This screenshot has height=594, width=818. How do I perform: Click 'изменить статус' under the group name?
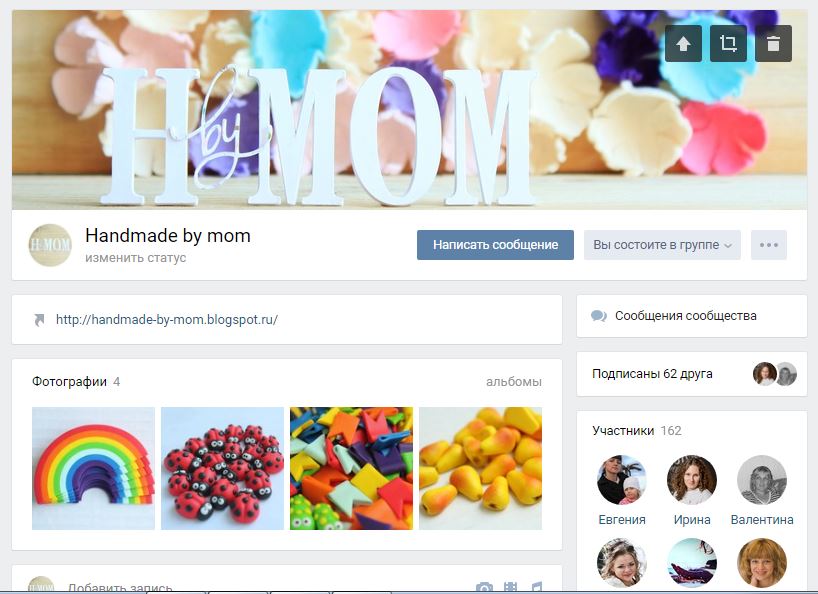click(x=136, y=258)
